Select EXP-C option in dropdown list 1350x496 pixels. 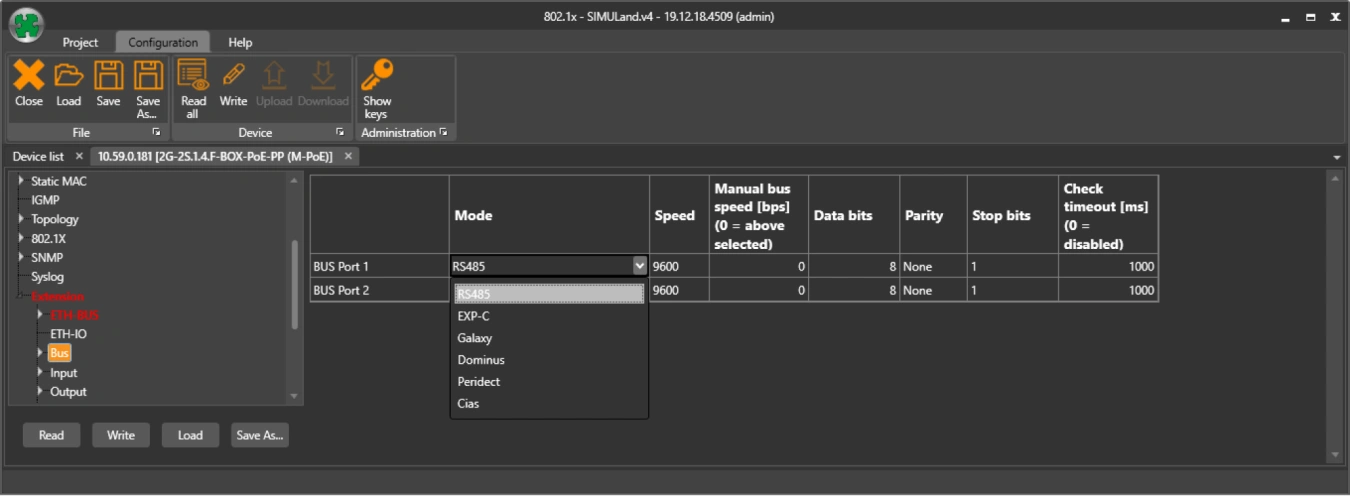tap(473, 316)
